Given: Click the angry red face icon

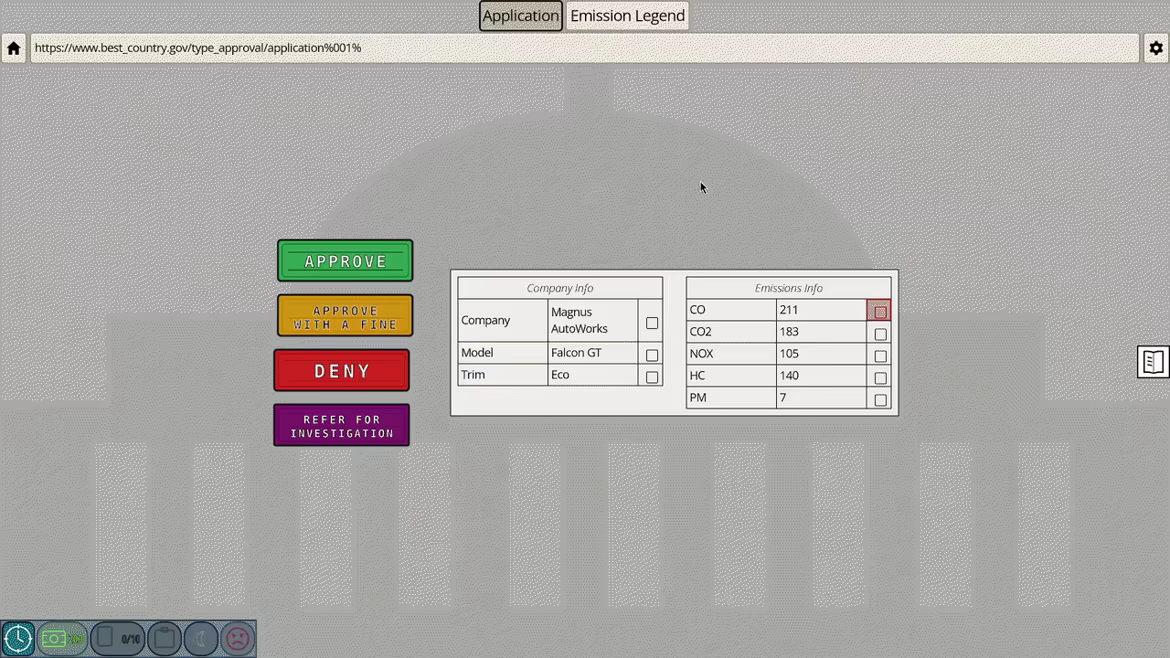Looking at the screenshot, I should (238, 638).
